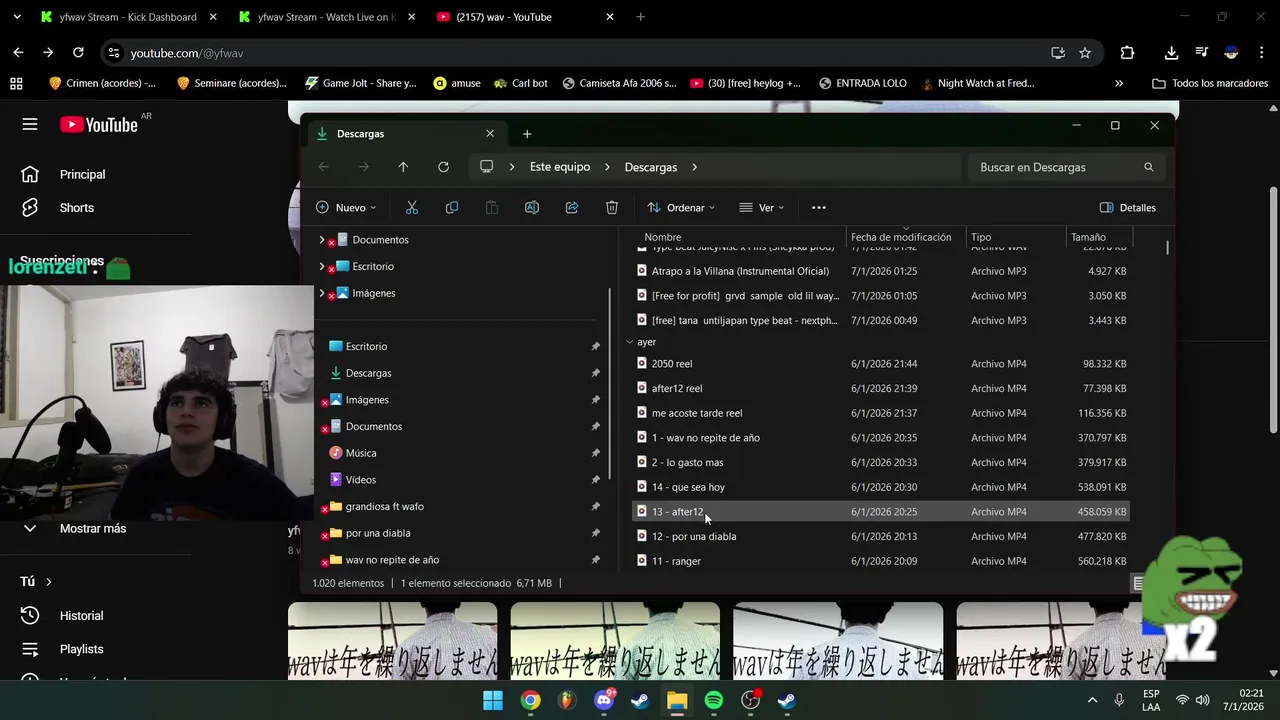Image resolution: width=1280 pixels, height=720 pixels.
Task: Click the search magnifier icon in Explorer
Action: pos(1148,167)
